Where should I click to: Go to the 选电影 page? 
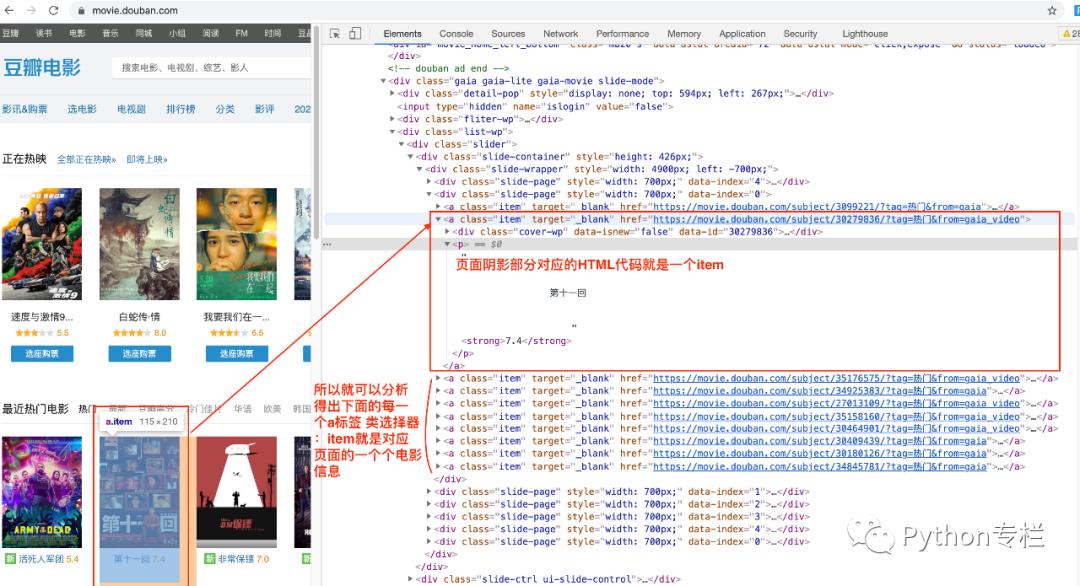click(82, 109)
